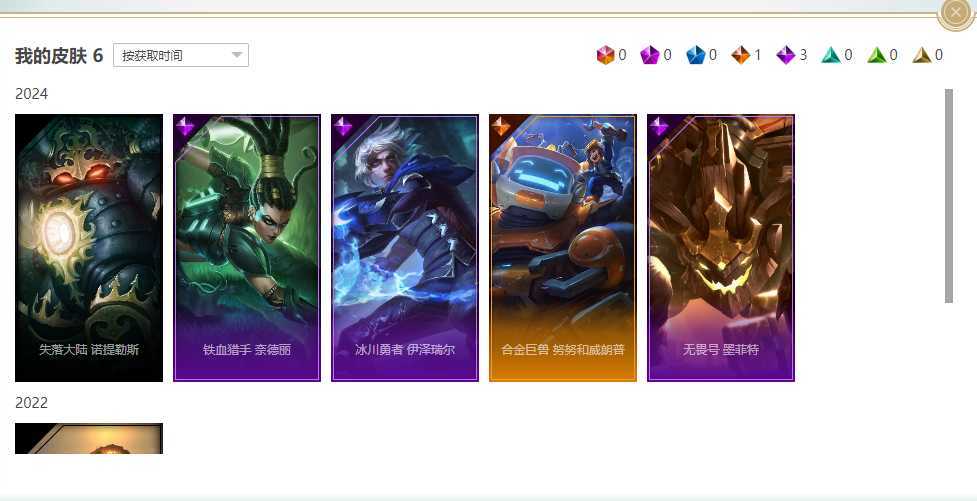Expand sort options using dropdown arrow
The image size is (977, 501).
pyautogui.click(x=237, y=55)
